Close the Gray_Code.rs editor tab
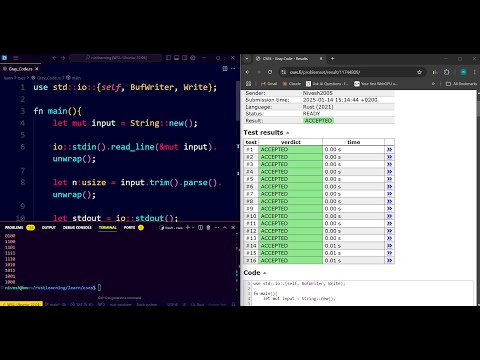Screen dimensions: 480x360 tap(37, 69)
